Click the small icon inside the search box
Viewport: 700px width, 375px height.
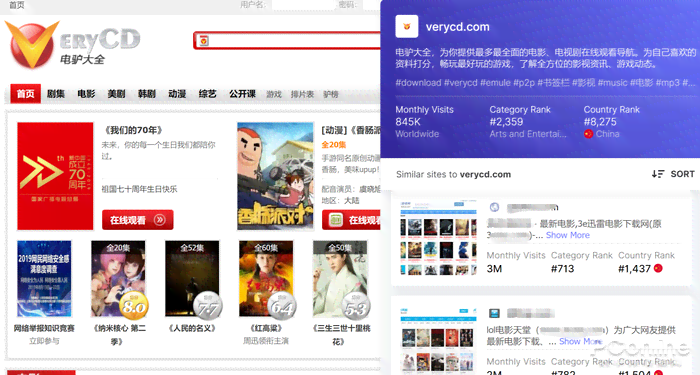click(204, 41)
